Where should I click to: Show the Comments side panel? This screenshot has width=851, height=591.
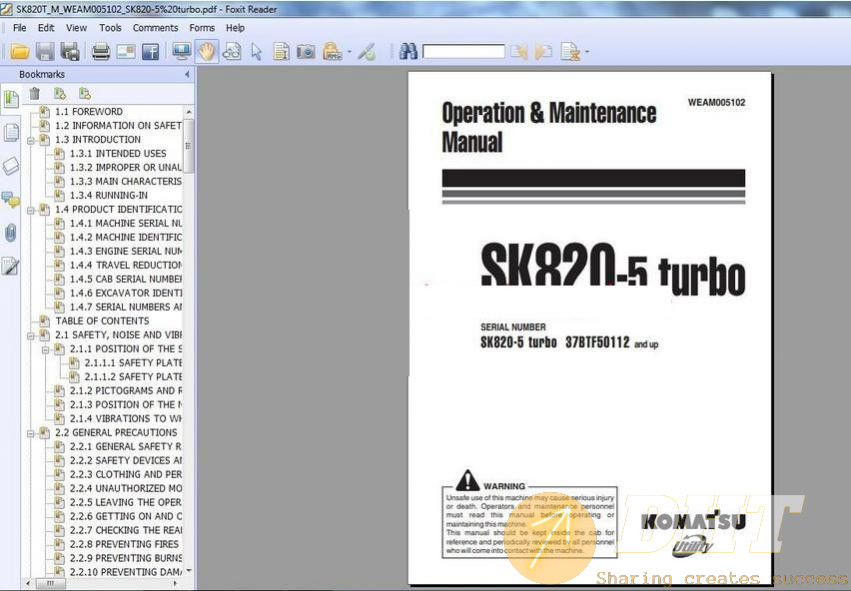[x=11, y=200]
